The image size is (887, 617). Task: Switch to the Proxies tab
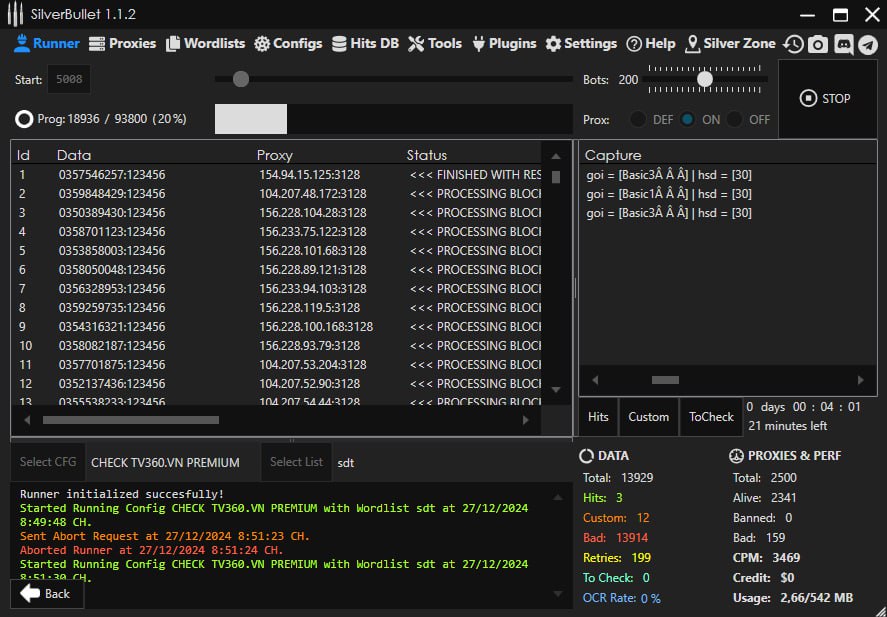(123, 43)
